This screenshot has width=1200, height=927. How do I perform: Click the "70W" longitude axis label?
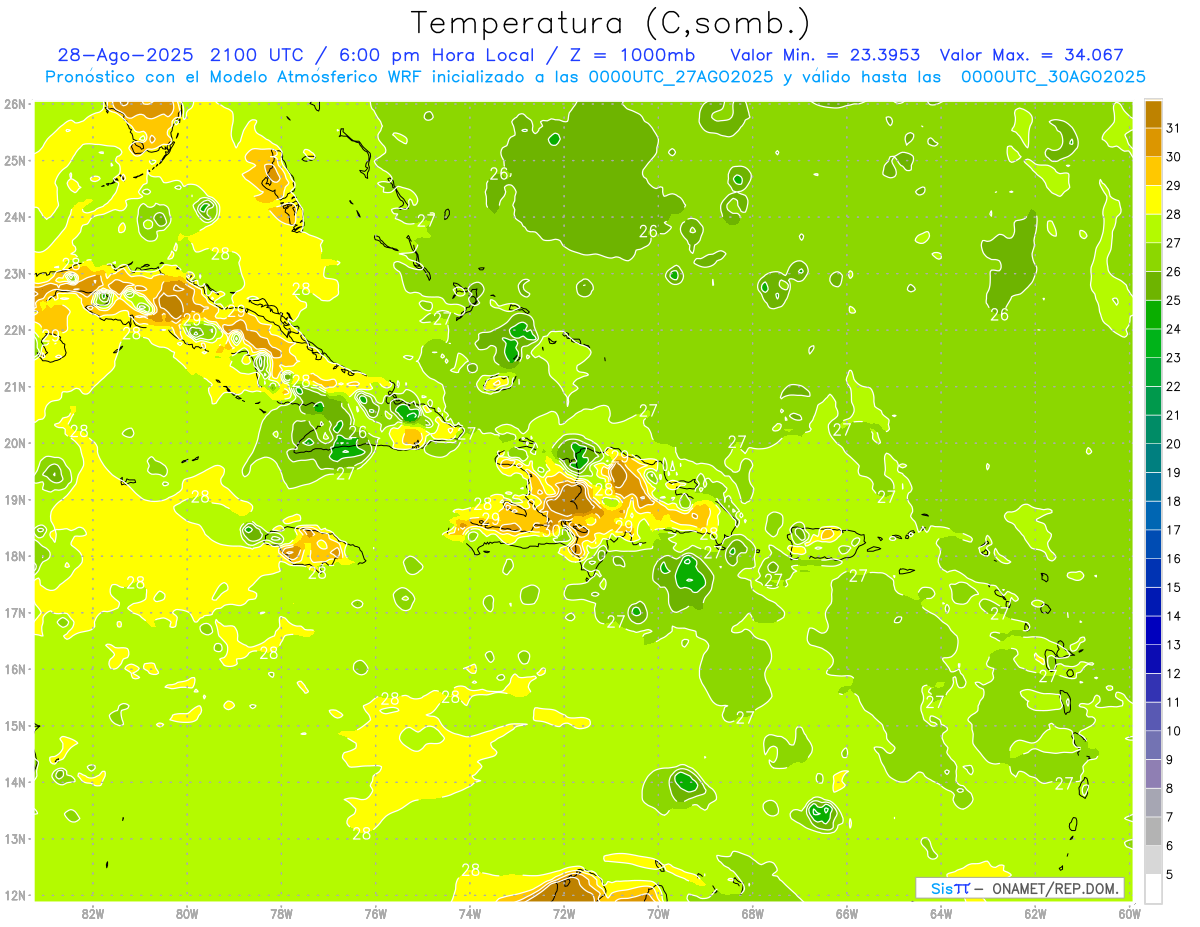(658, 913)
